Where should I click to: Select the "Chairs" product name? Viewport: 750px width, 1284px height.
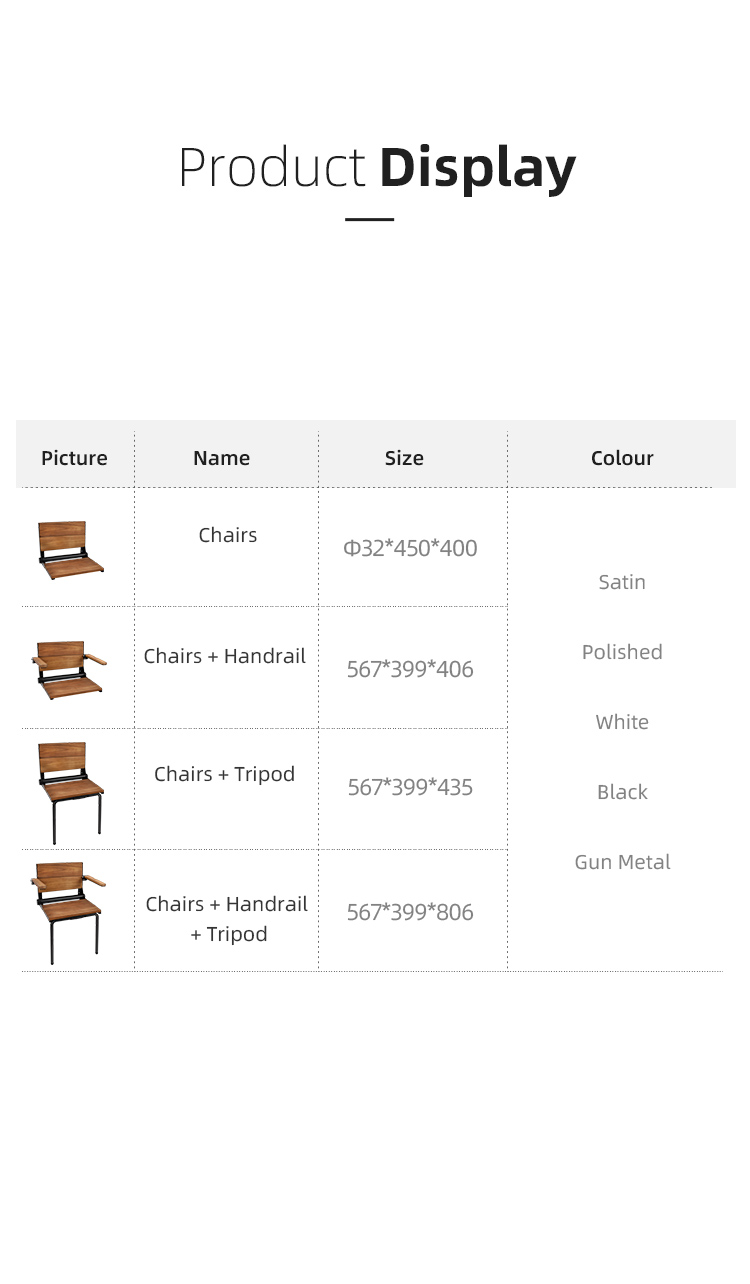tap(227, 535)
